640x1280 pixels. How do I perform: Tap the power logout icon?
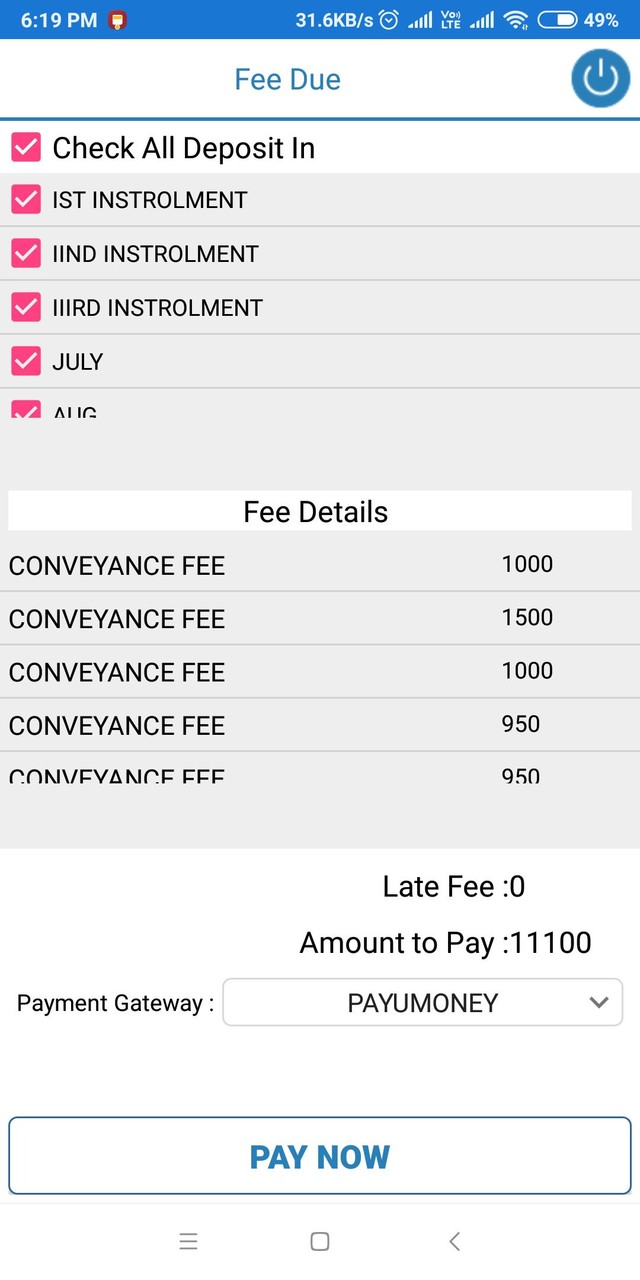tap(600, 78)
